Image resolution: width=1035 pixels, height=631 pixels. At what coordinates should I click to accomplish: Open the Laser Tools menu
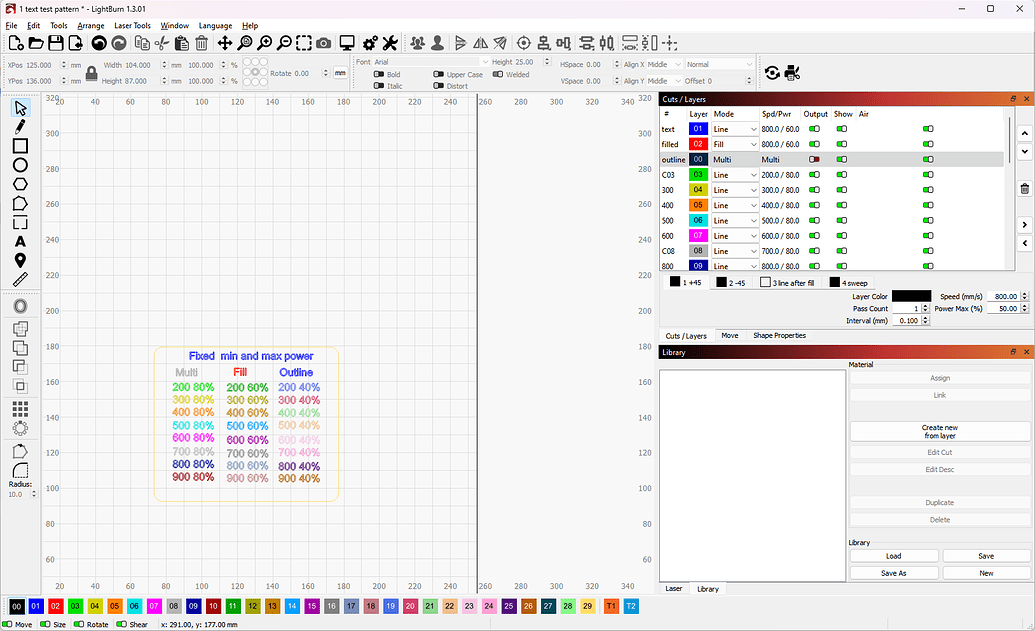pyautogui.click(x=132, y=26)
